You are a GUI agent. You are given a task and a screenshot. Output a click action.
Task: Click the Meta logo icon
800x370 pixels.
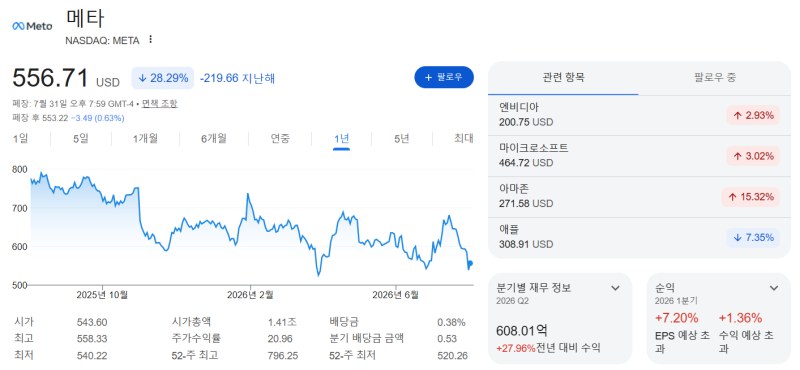[32, 26]
